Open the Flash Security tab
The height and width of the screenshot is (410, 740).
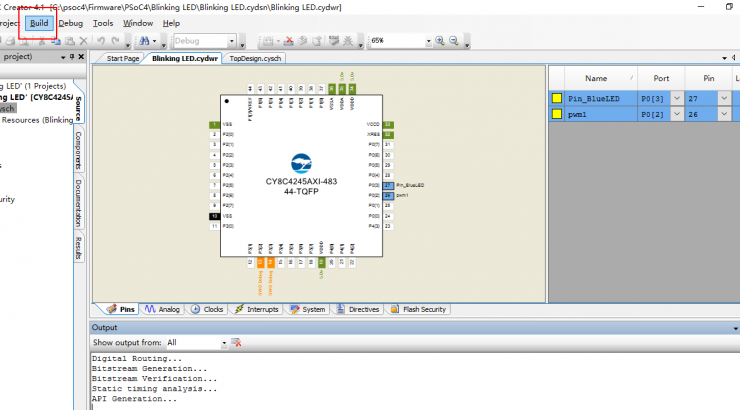[419, 310]
